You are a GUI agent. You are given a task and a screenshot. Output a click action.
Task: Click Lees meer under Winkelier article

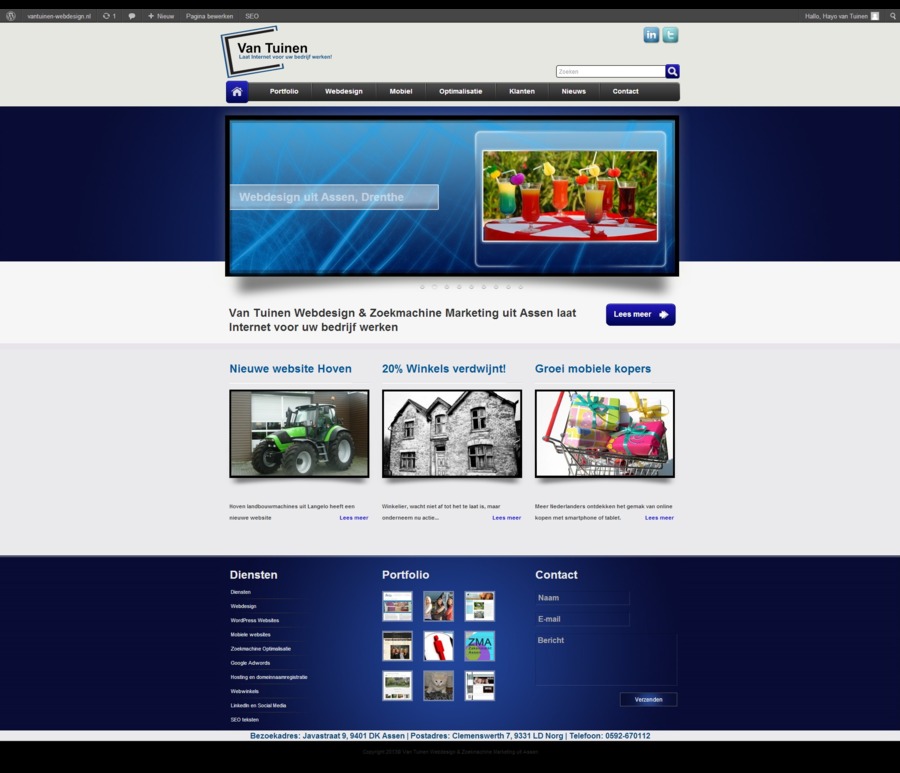(506, 518)
